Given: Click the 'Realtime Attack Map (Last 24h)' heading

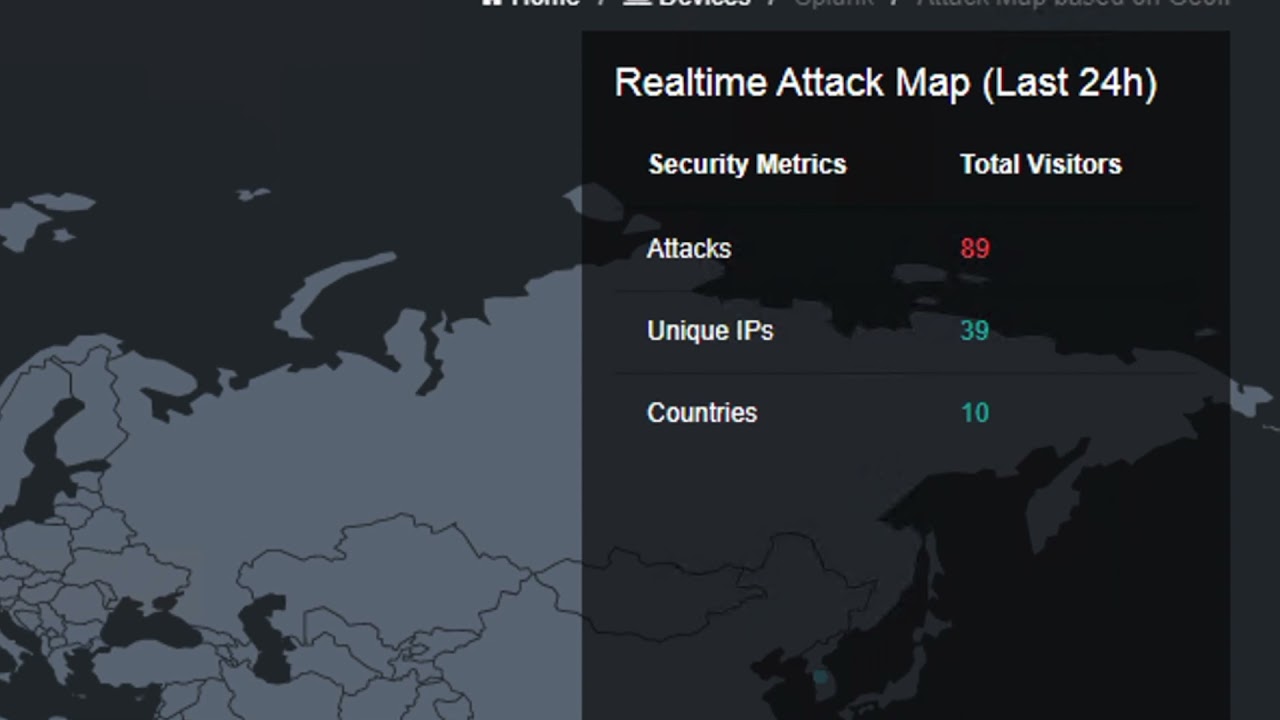Looking at the screenshot, I should click(x=886, y=83).
